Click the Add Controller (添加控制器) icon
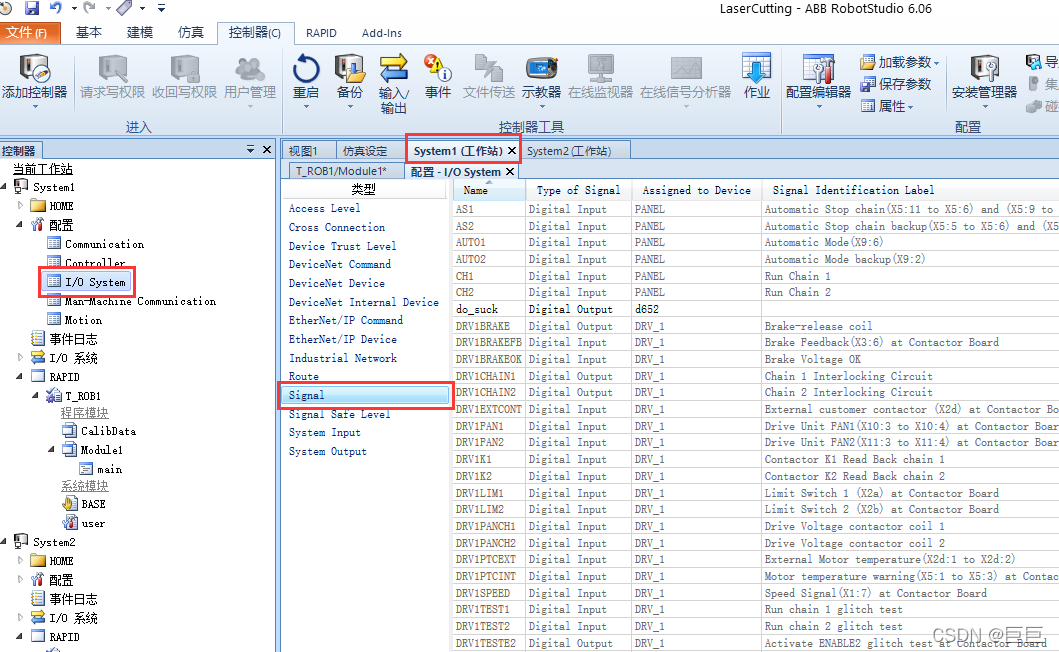1059x652 pixels. pos(34,70)
